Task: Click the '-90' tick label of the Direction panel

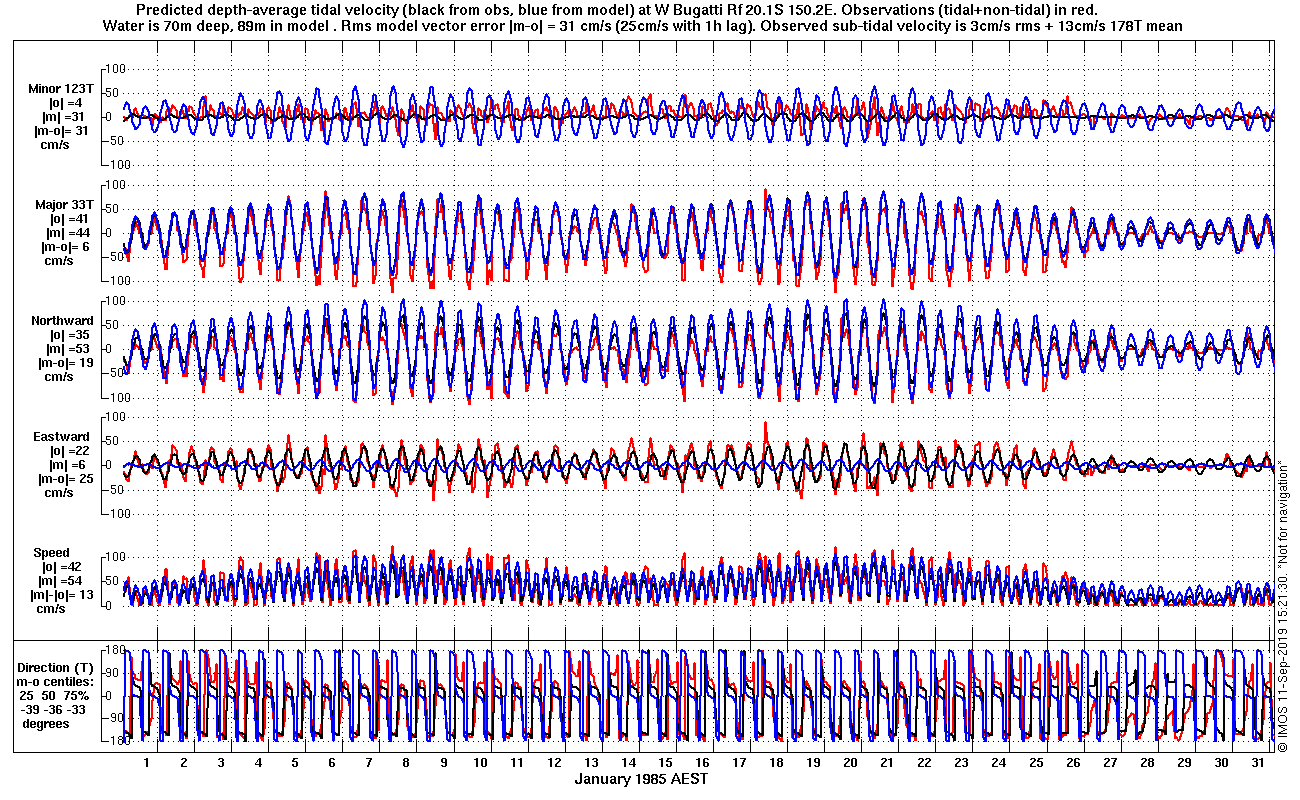Action: [x=114, y=718]
